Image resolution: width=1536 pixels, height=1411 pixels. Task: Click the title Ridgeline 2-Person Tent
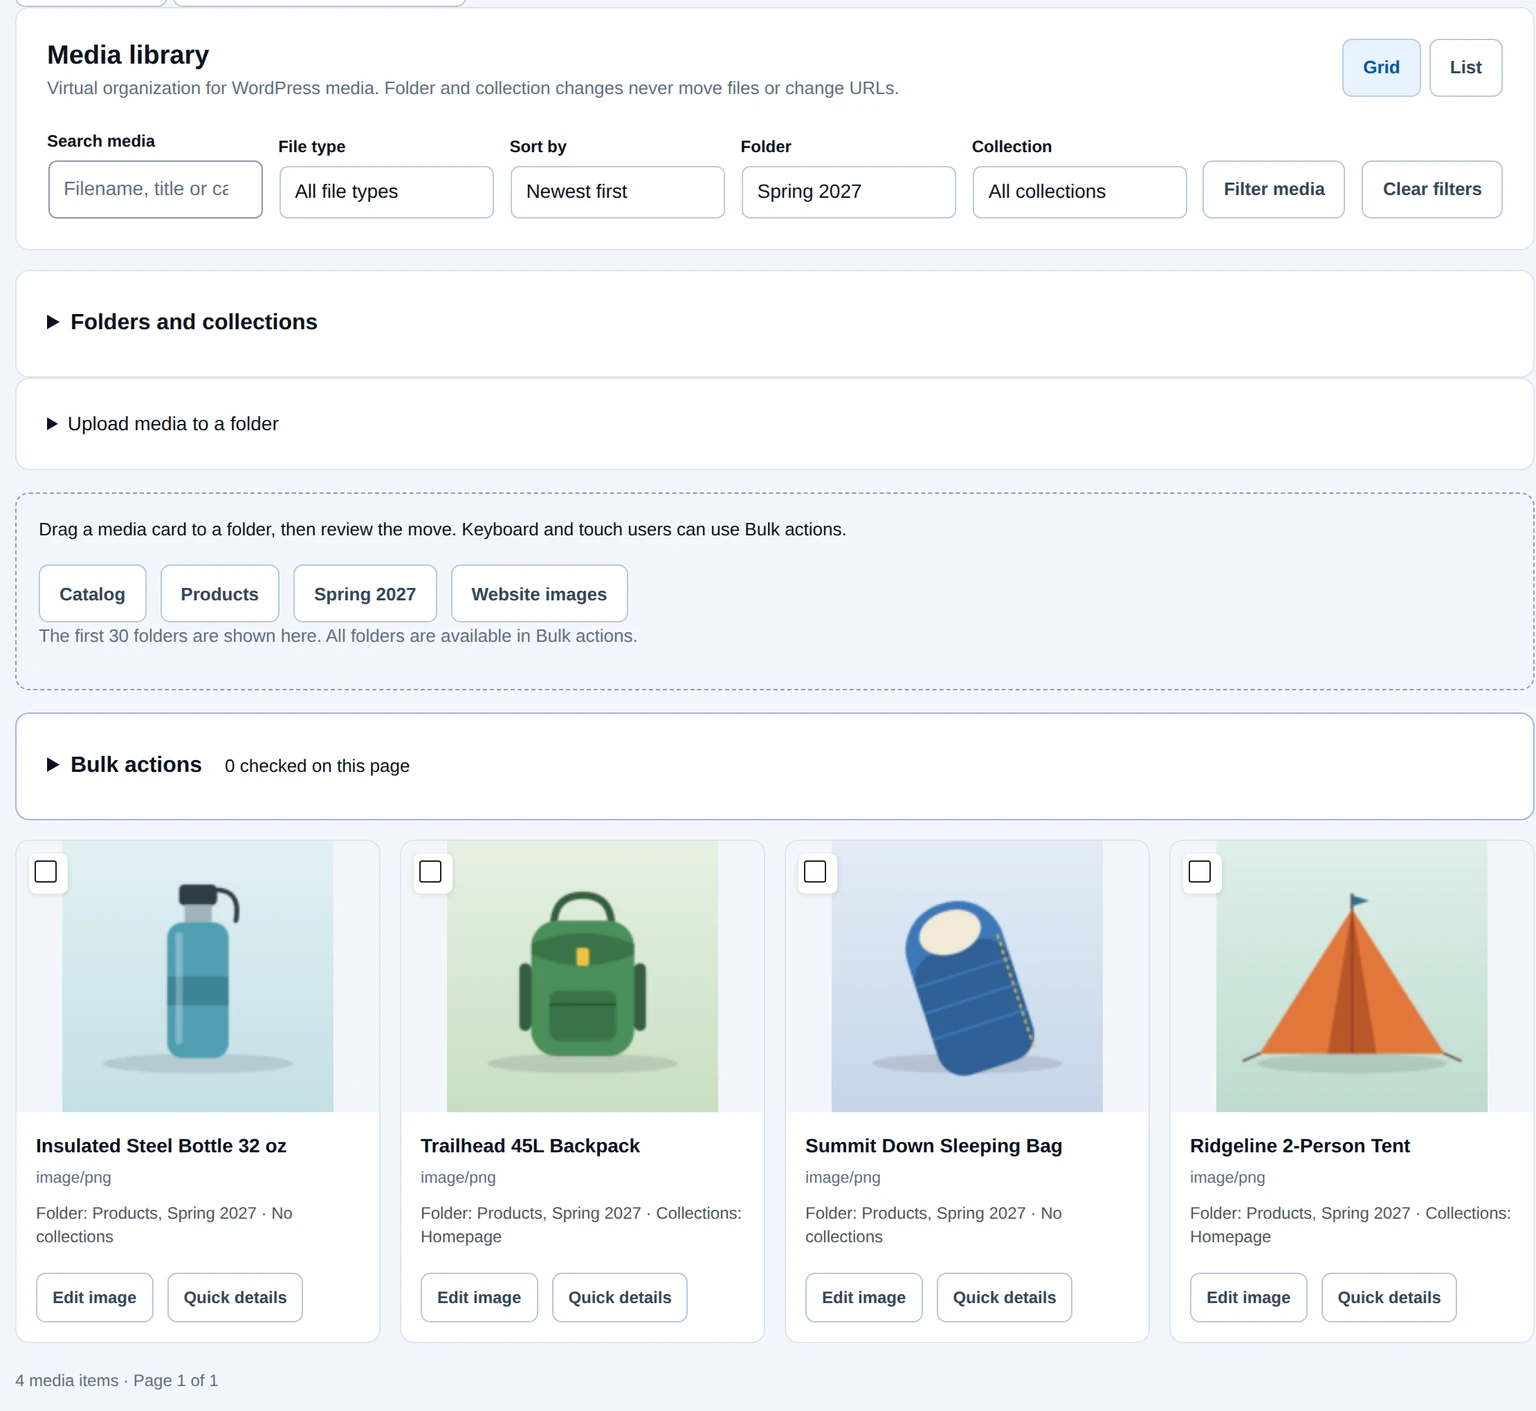tap(1300, 1146)
